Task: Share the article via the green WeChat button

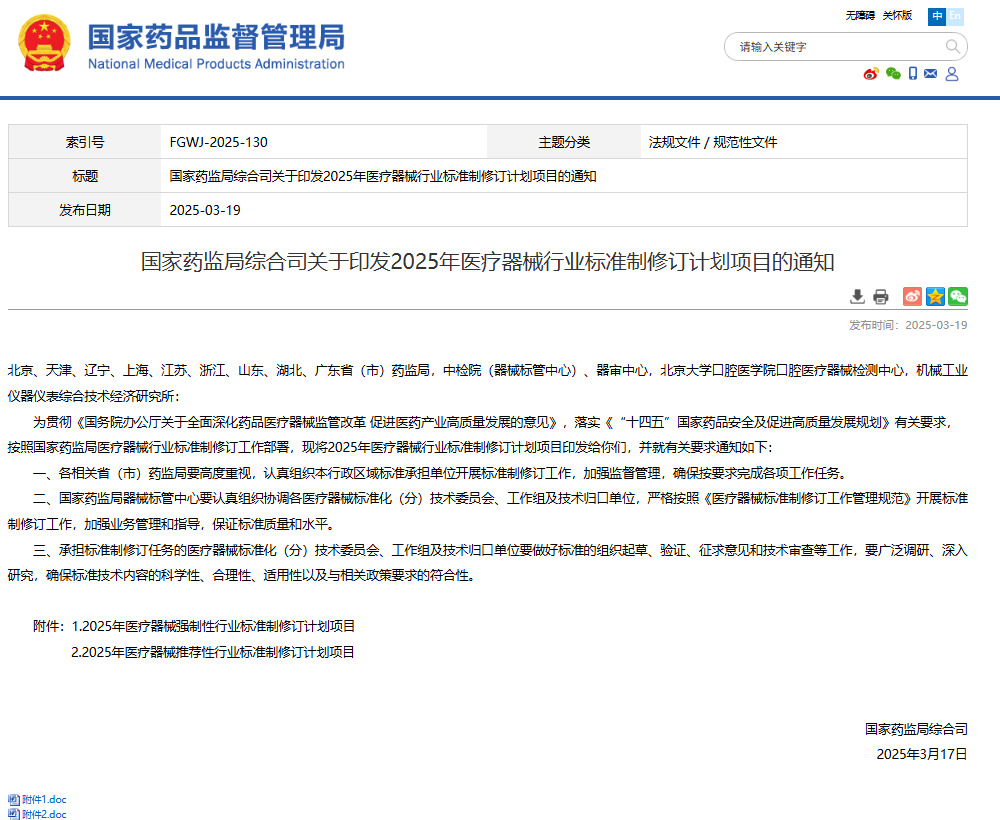Action: pos(958,296)
